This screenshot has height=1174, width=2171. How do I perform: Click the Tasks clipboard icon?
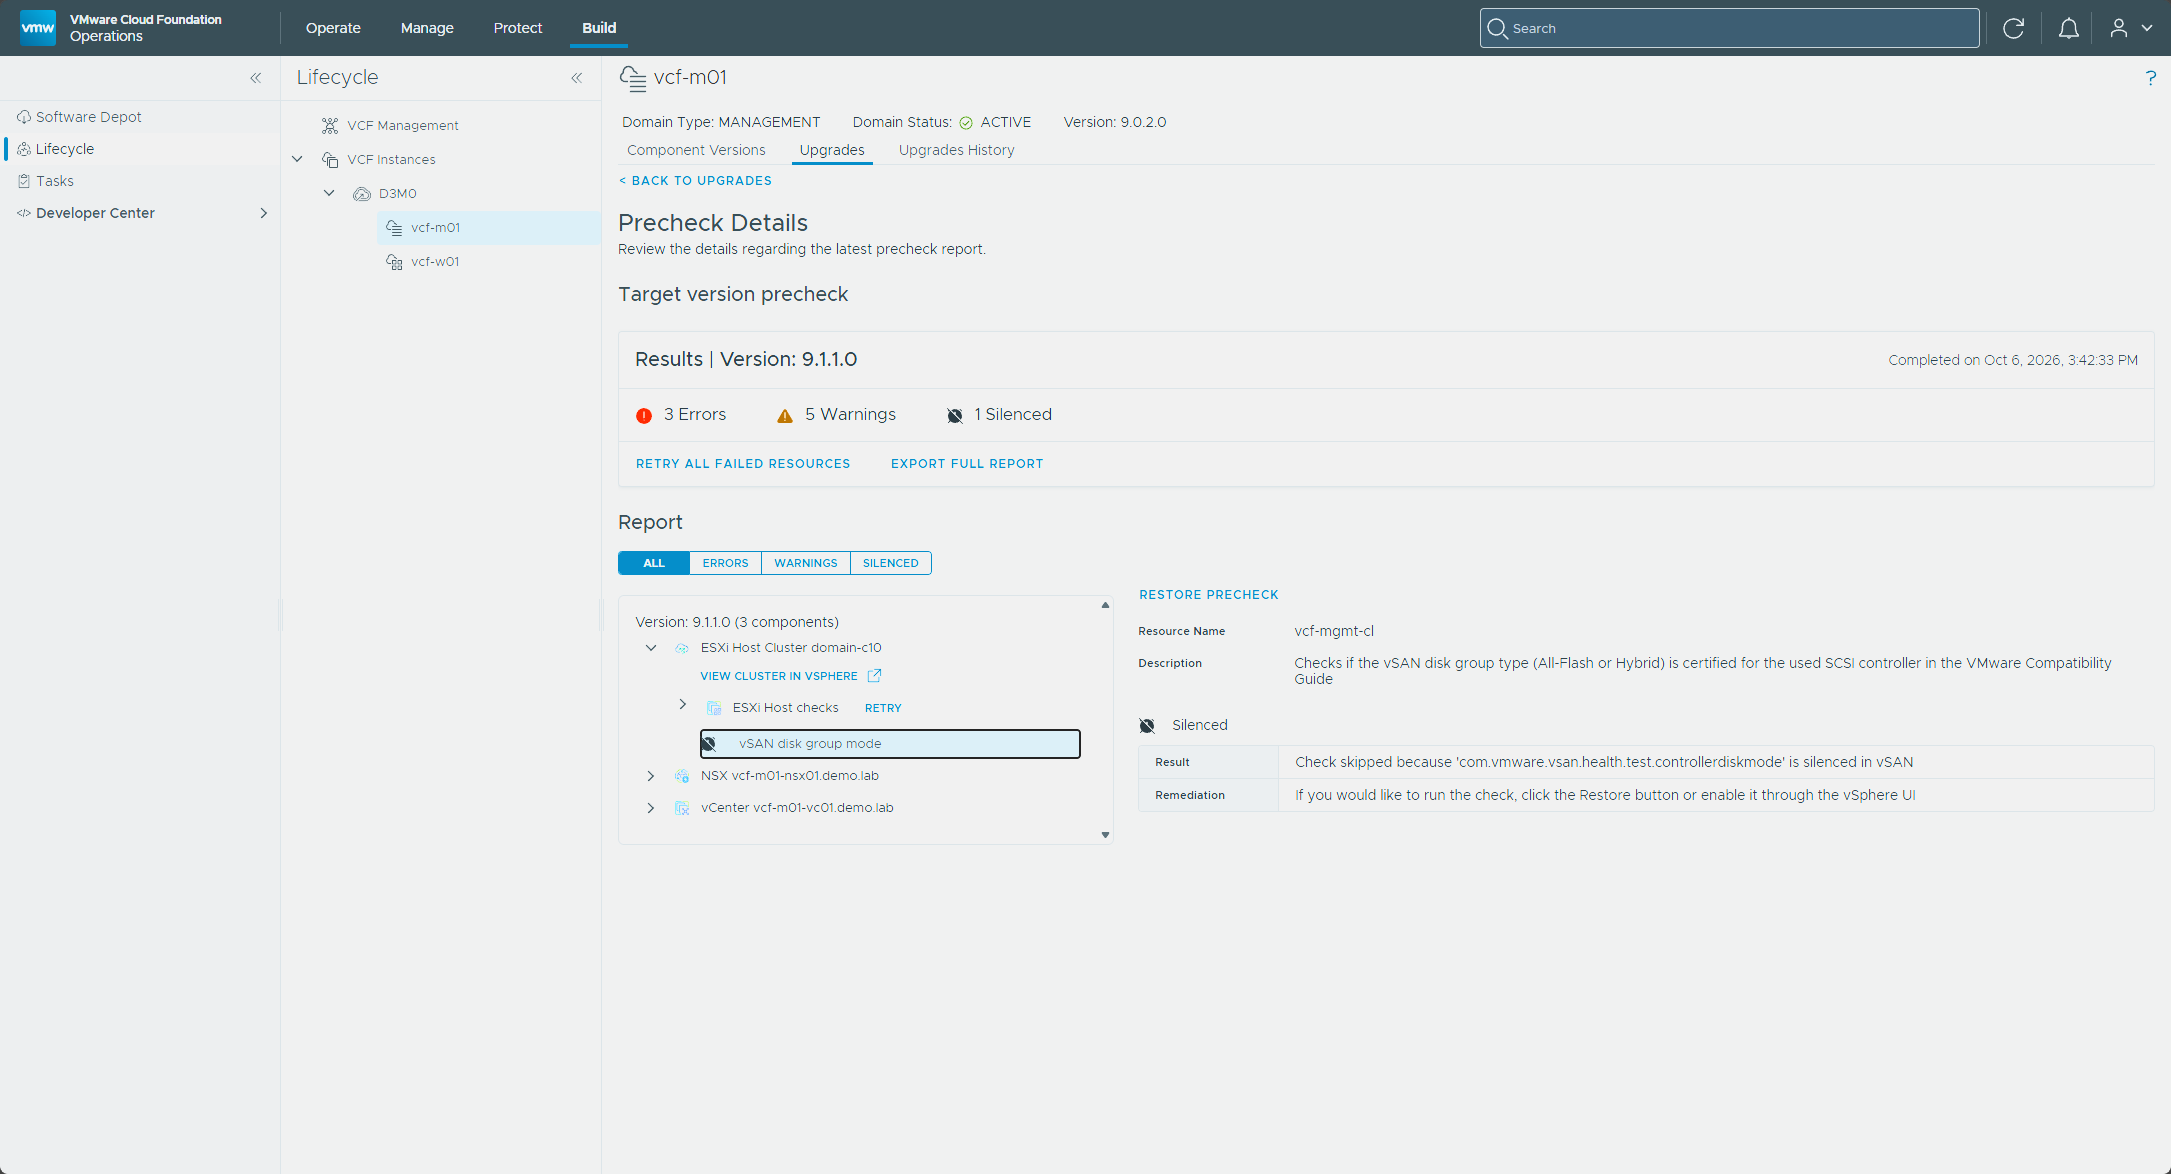24,181
